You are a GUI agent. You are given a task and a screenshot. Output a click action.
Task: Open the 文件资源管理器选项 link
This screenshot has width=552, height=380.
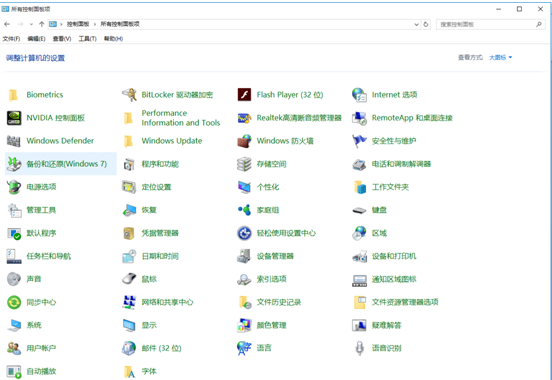[x=405, y=302]
